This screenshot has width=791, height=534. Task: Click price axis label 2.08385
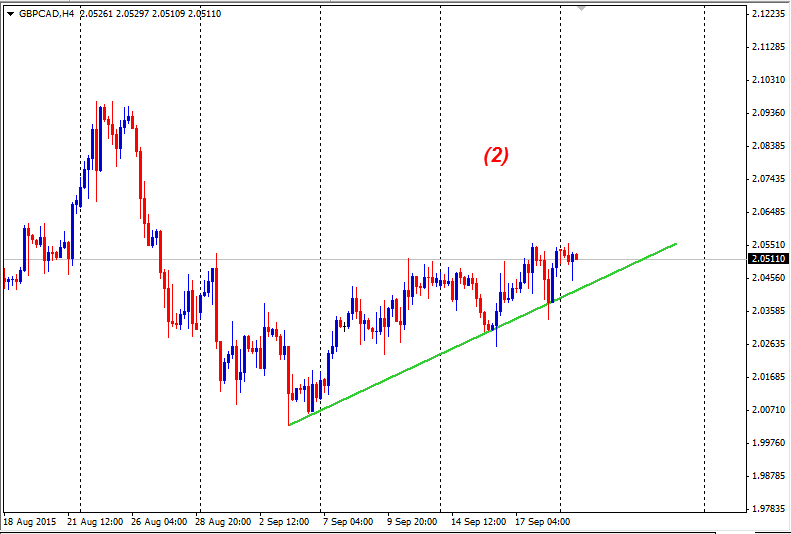coord(768,146)
